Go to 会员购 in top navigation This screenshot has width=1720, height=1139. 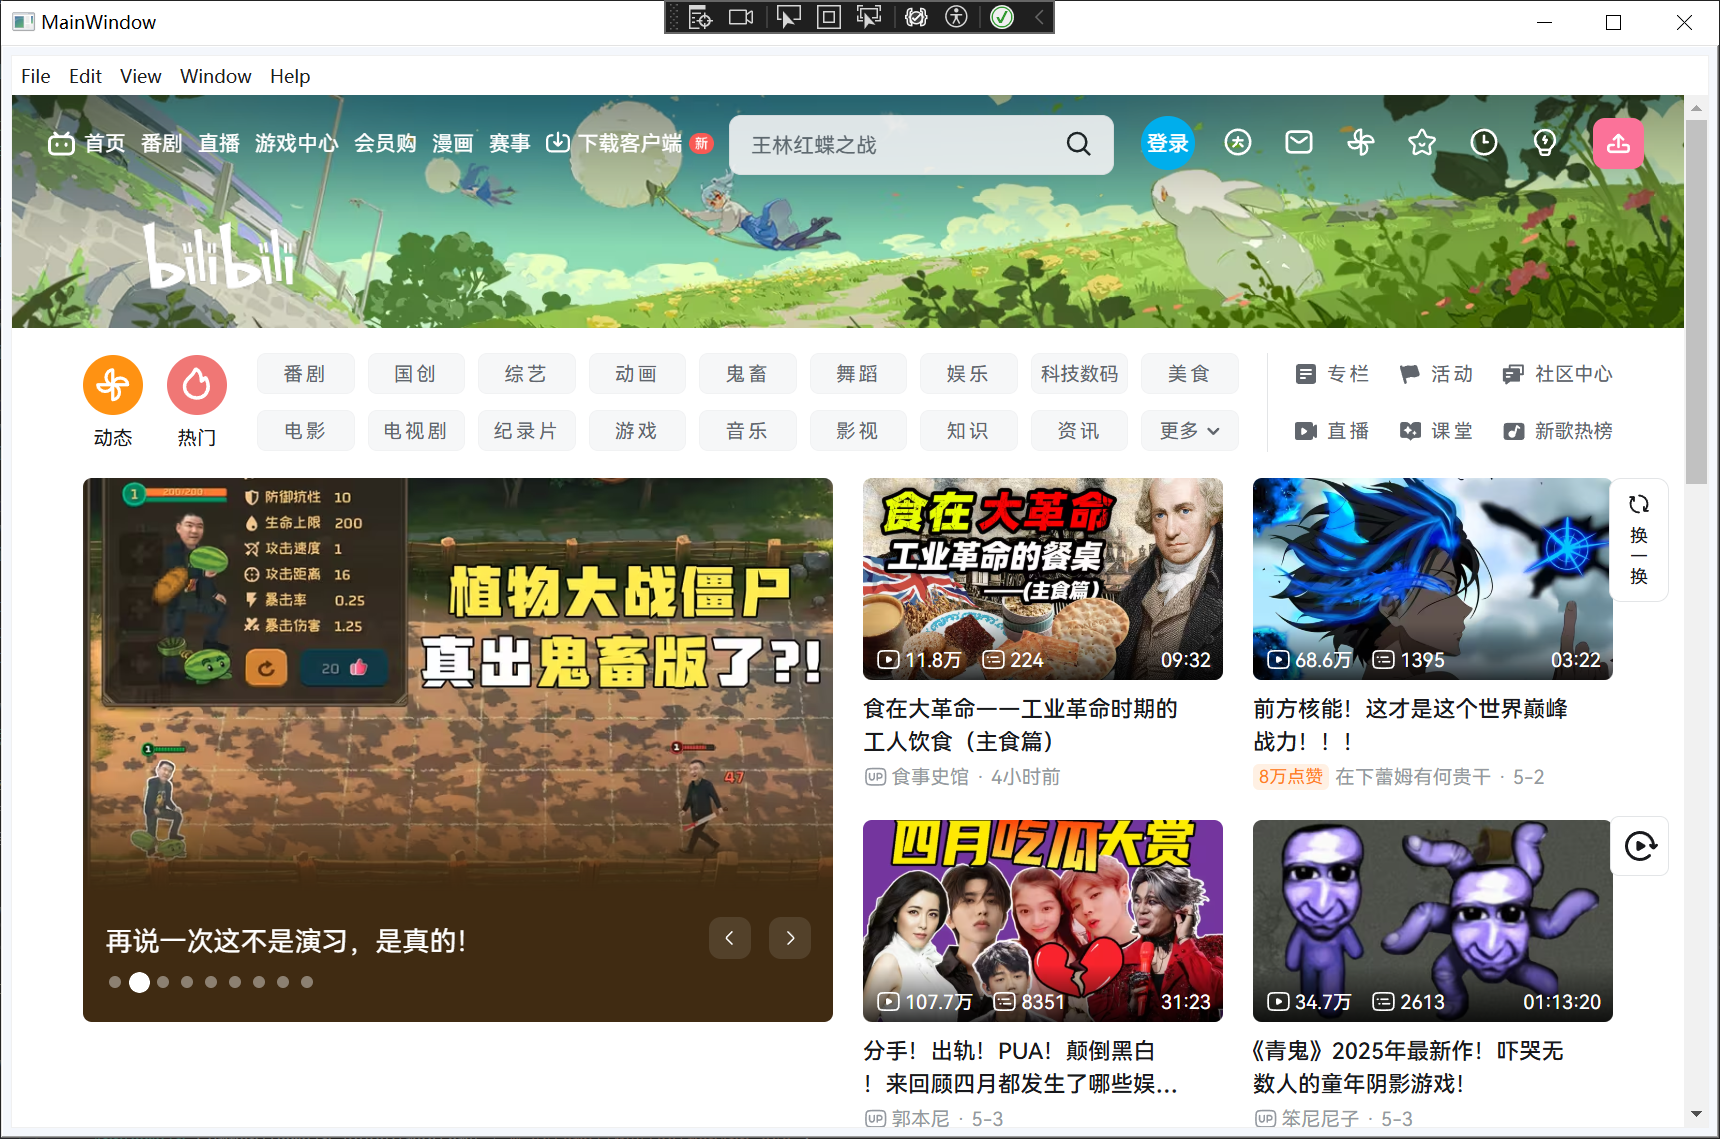[x=385, y=144]
